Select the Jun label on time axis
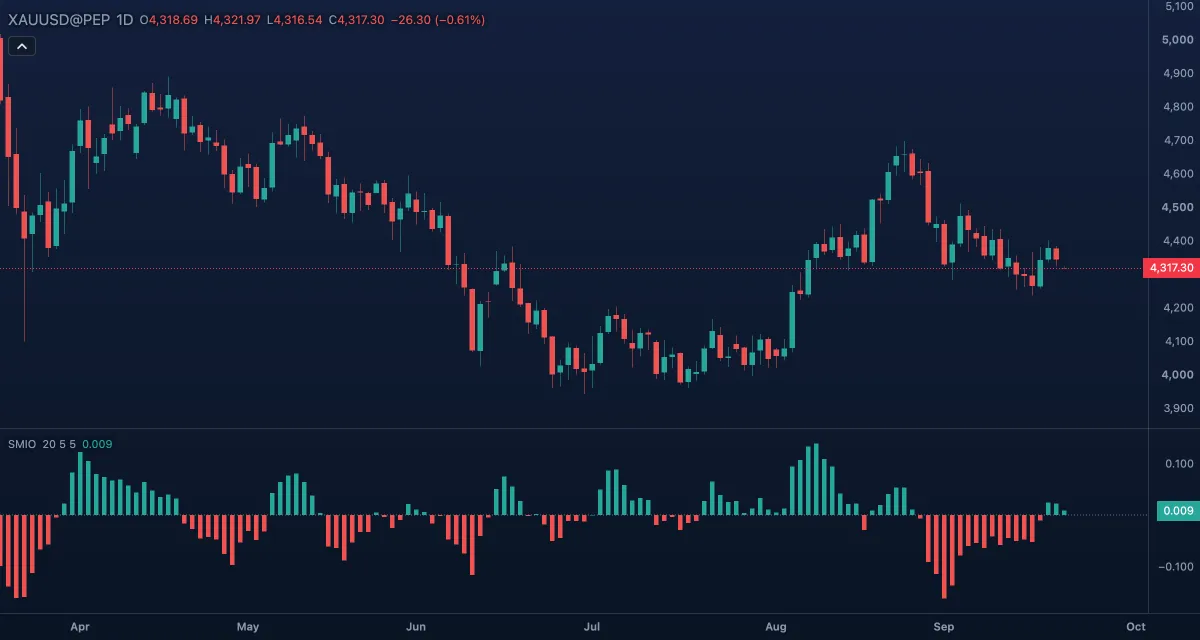The height and width of the screenshot is (640, 1200). tap(416, 627)
